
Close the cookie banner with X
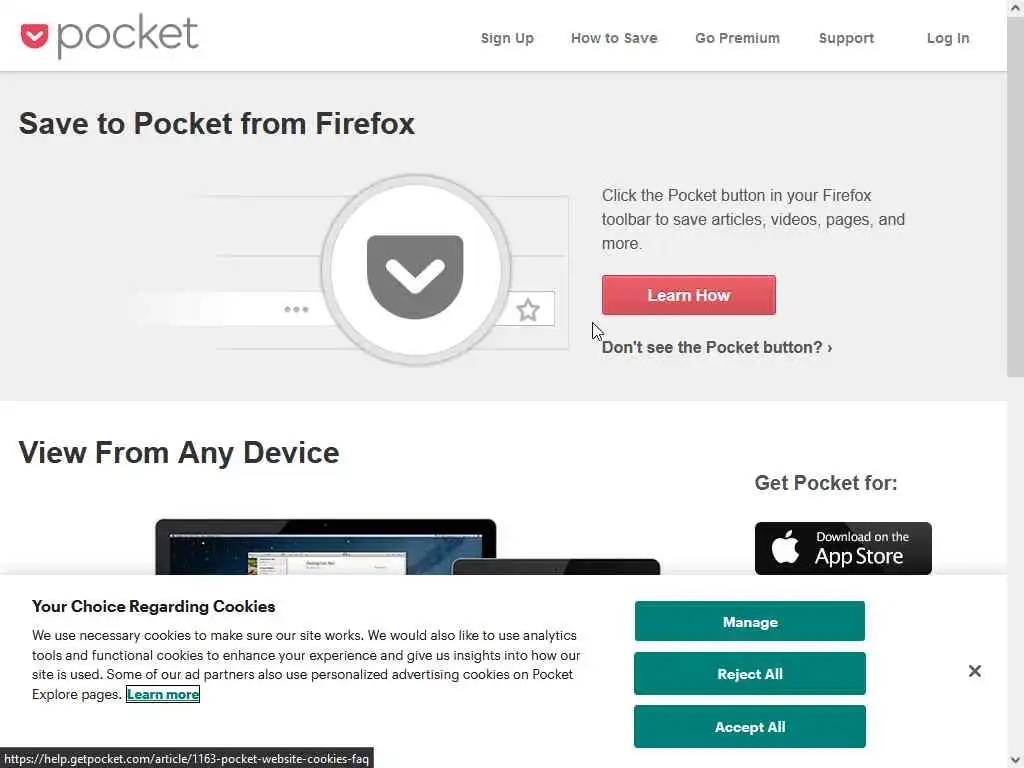coord(975,671)
